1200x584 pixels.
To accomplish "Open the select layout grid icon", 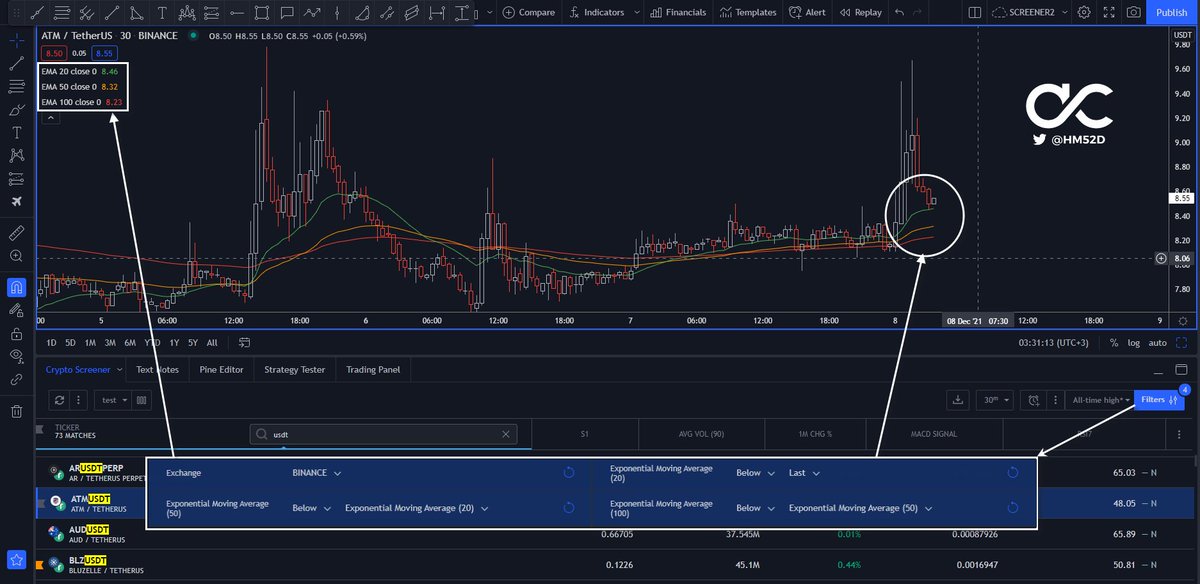I will pos(975,13).
